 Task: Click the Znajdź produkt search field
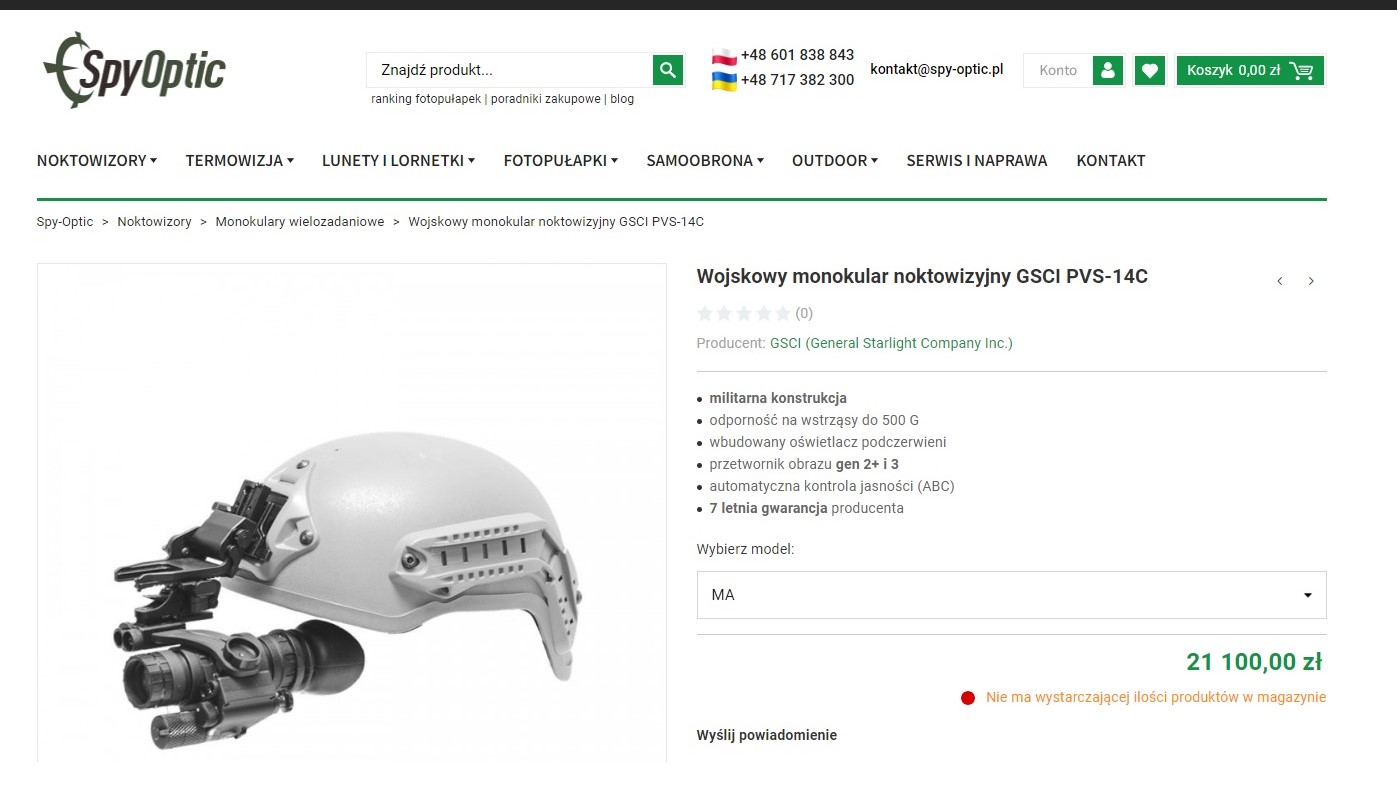click(510, 70)
